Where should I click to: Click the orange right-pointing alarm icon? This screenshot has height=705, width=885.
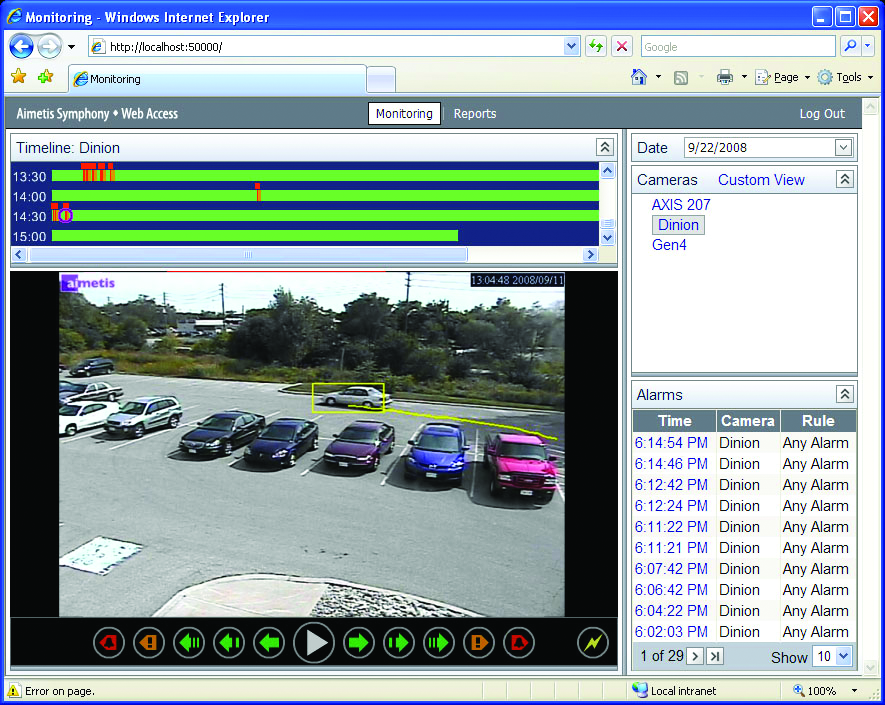tap(479, 643)
